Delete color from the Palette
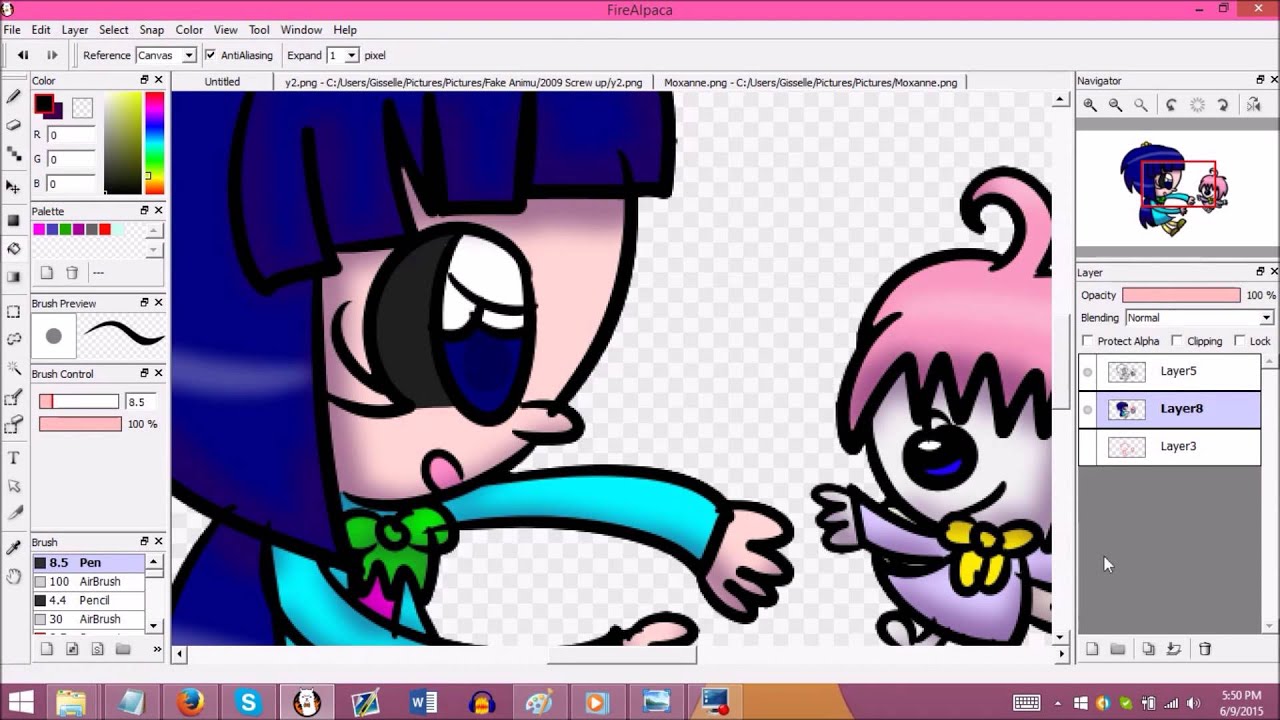Viewport: 1280px width, 720px height. pos(72,272)
